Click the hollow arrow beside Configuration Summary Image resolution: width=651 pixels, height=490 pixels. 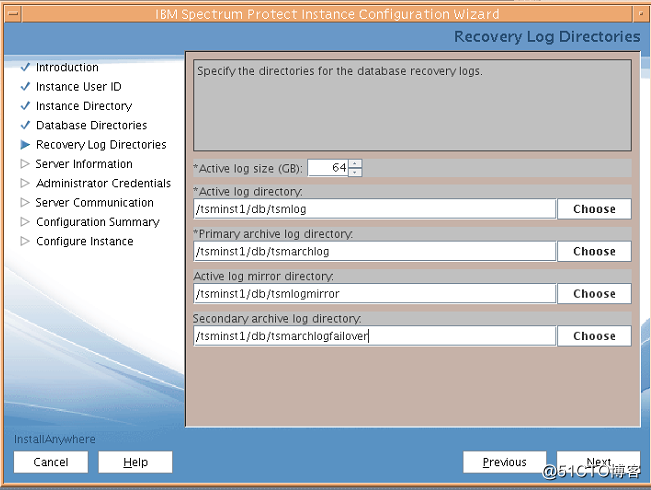point(25,222)
